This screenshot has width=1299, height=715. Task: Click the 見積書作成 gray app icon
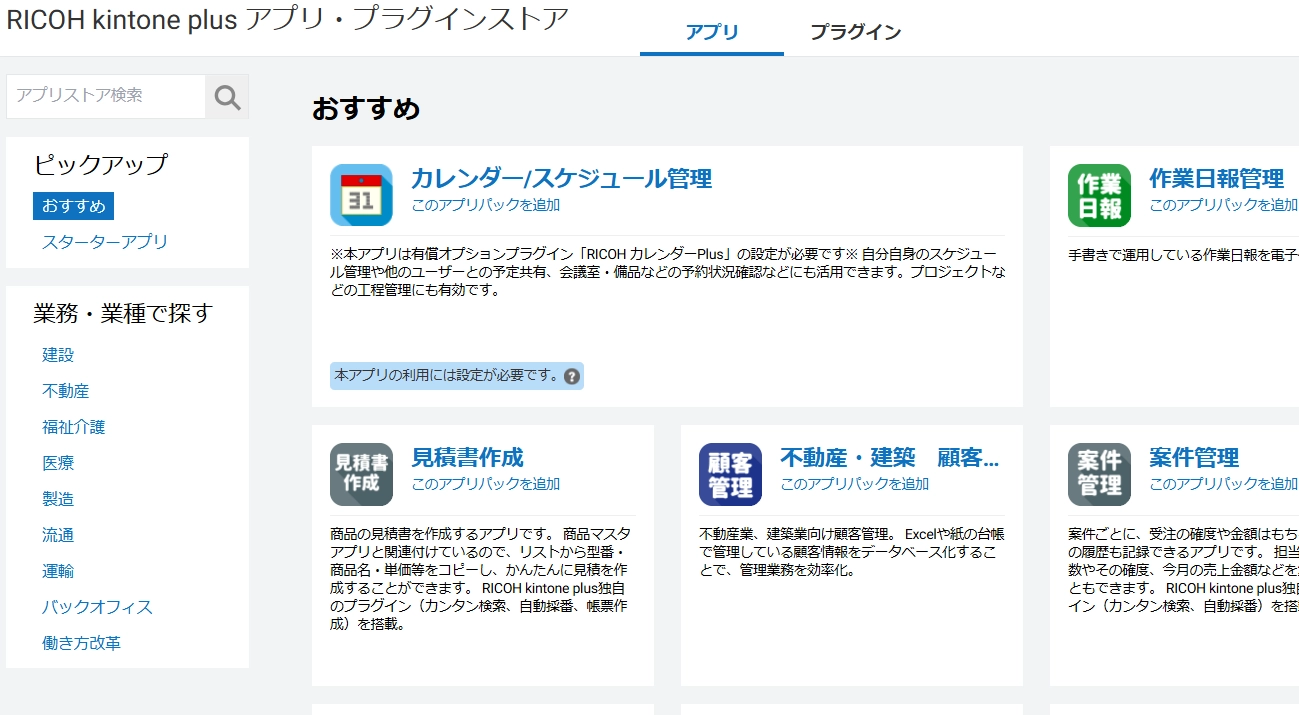pyautogui.click(x=361, y=474)
